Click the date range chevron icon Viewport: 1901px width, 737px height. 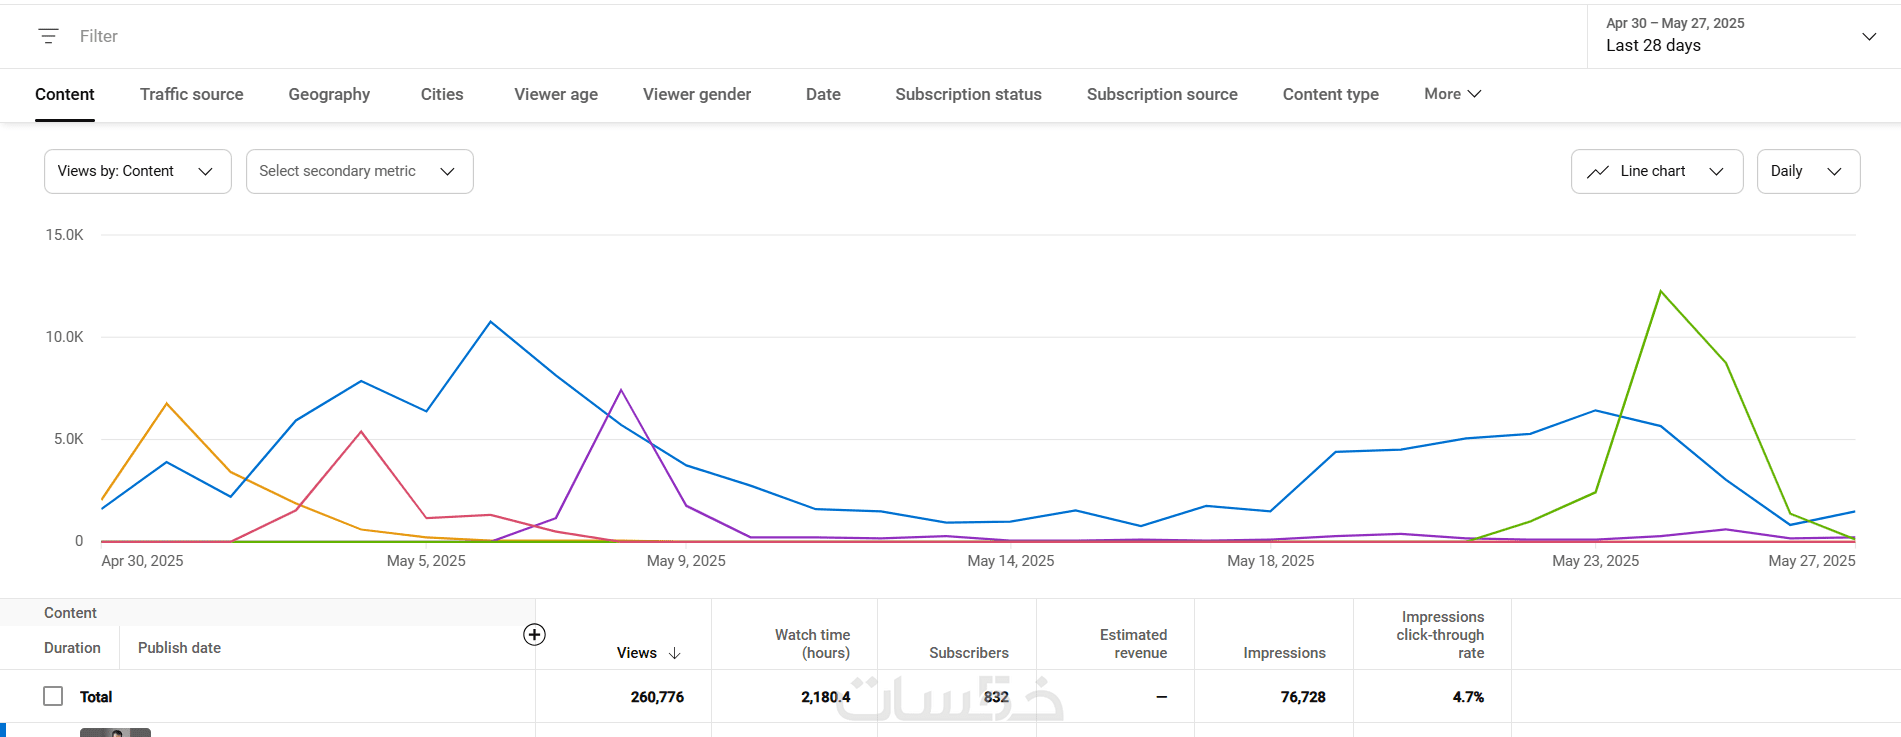tap(1868, 36)
